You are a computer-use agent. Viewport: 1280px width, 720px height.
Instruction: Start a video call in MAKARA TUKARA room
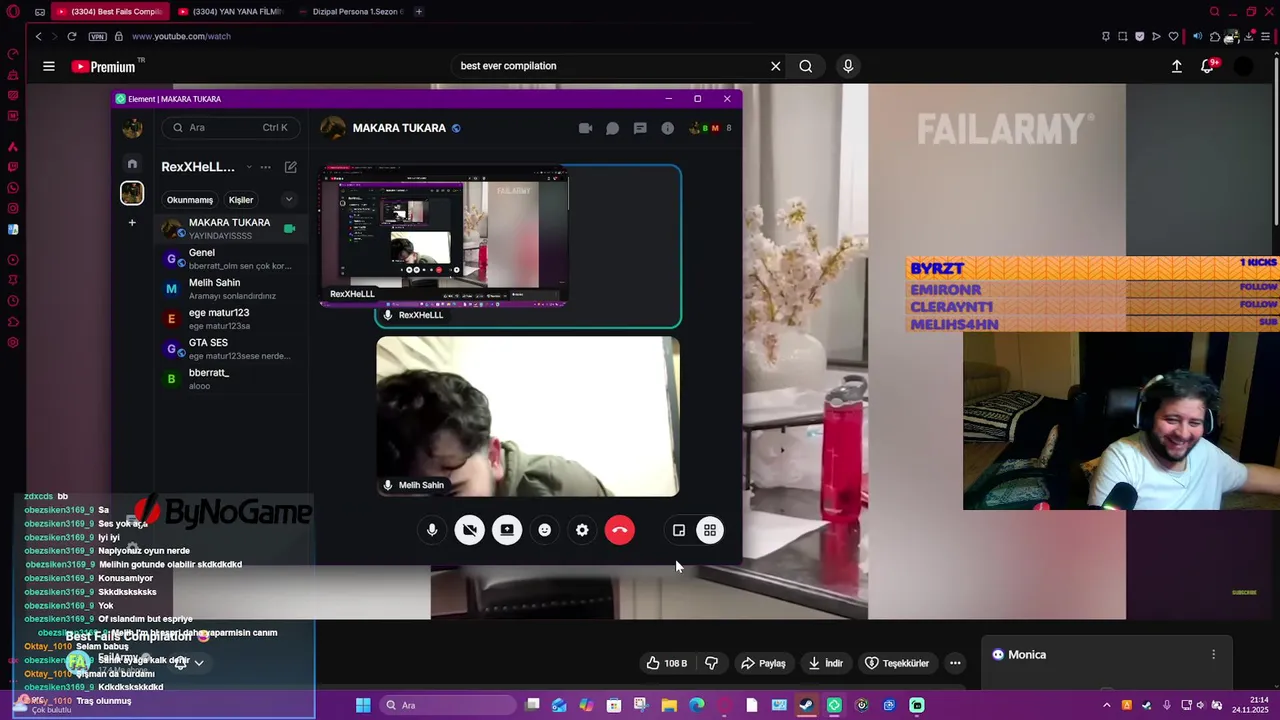coord(586,128)
